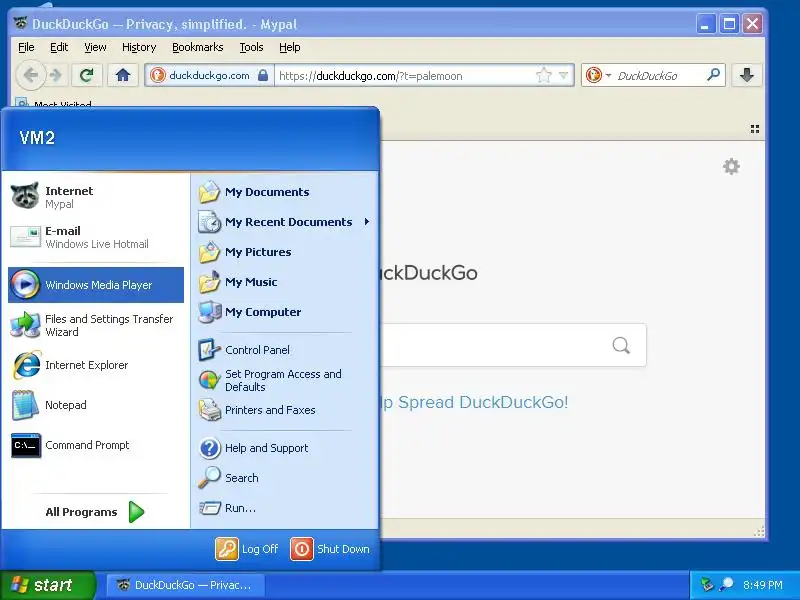
Task: Open Mypal Internet from the Start menu
Action: click(95, 197)
